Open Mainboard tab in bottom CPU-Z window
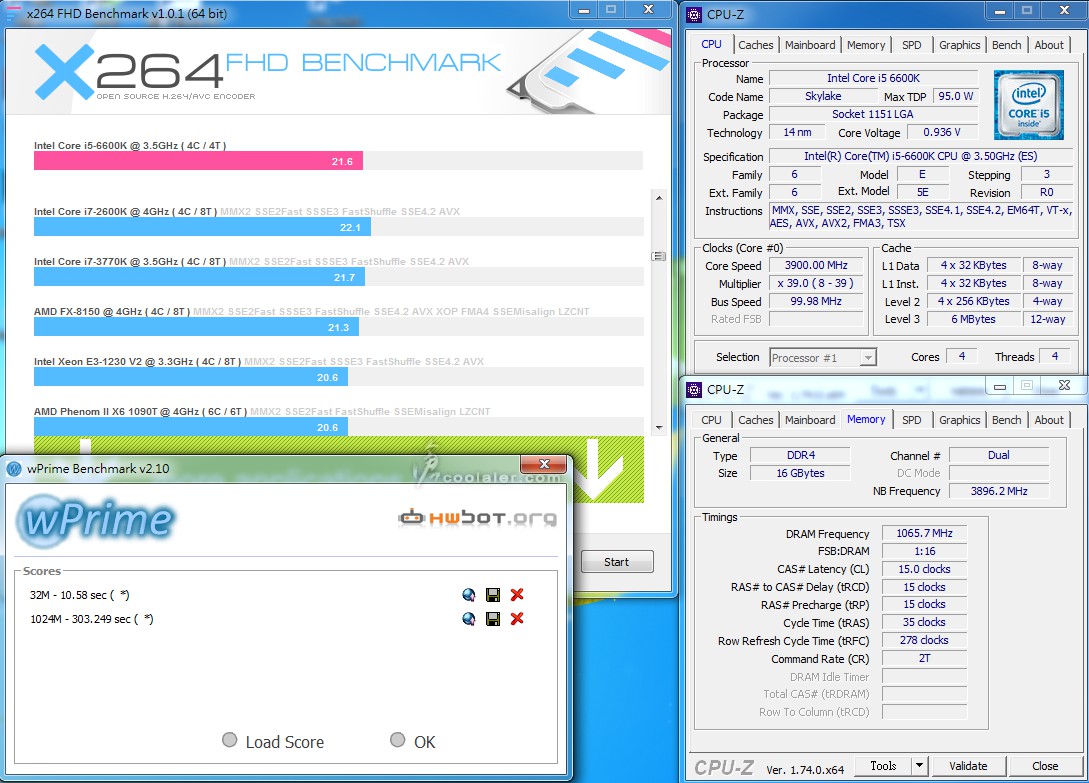The width and height of the screenshot is (1089, 783). click(x=810, y=420)
